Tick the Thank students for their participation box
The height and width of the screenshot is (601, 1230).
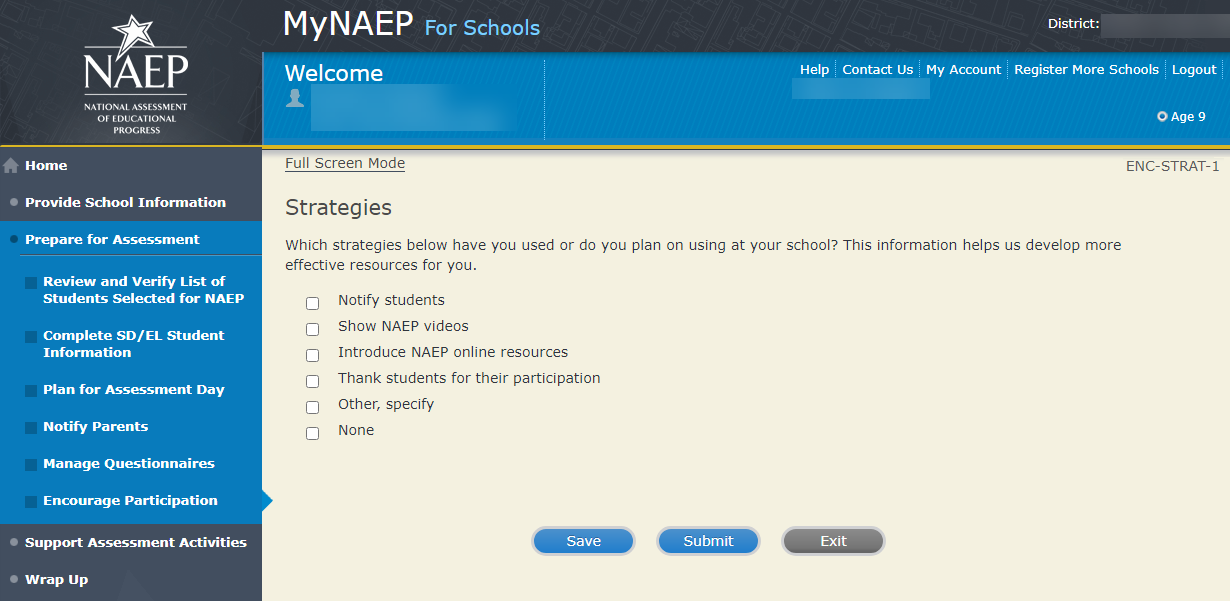313,381
